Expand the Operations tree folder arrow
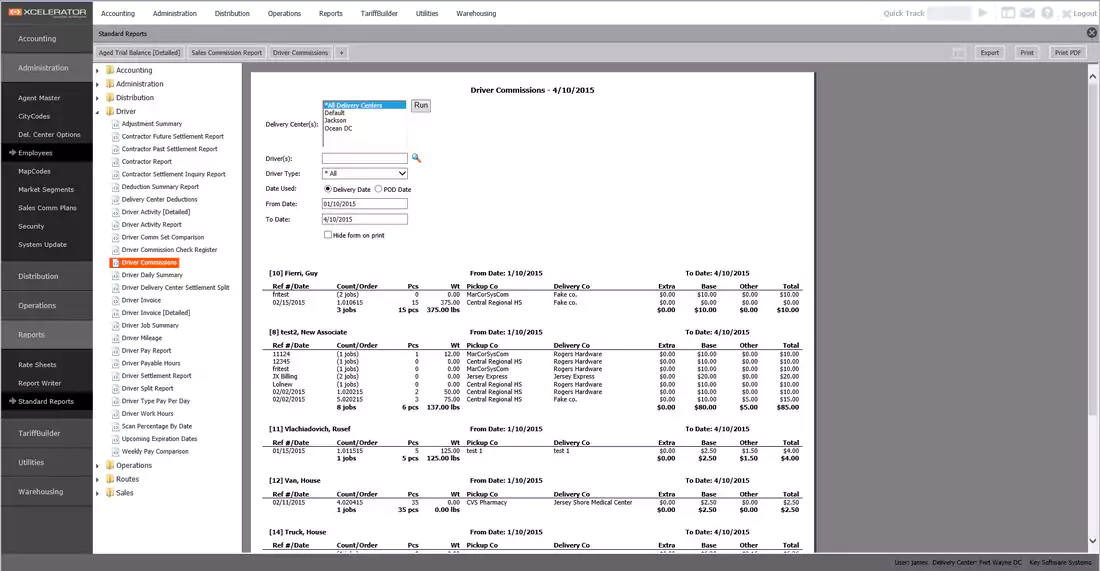The height and width of the screenshot is (571, 1100). 98,466
